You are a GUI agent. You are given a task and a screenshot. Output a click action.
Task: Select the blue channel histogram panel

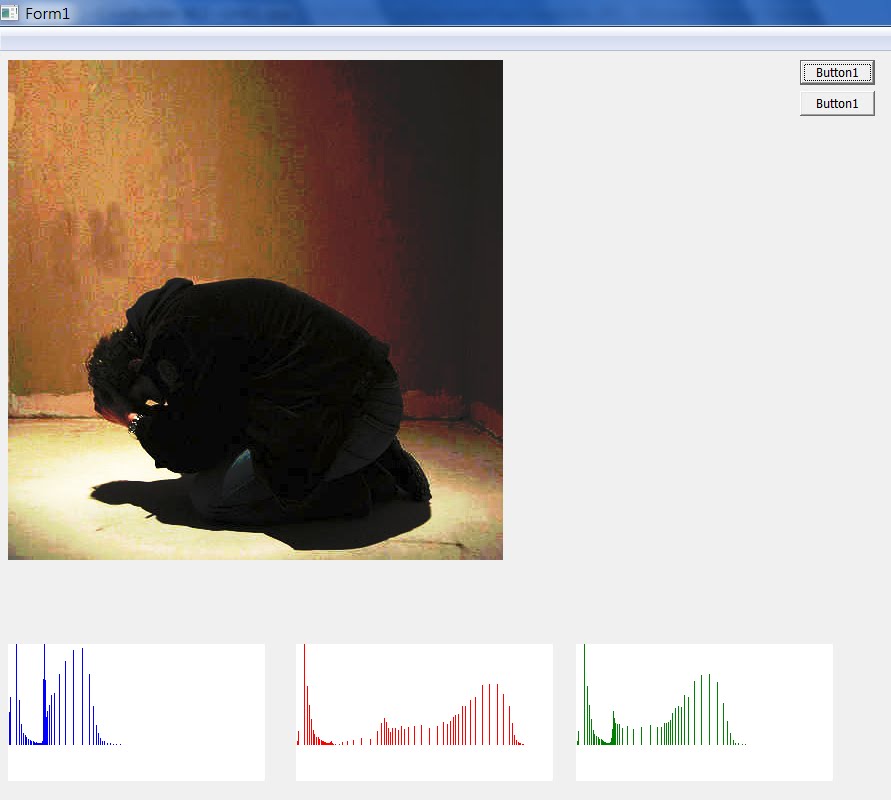coord(136,712)
